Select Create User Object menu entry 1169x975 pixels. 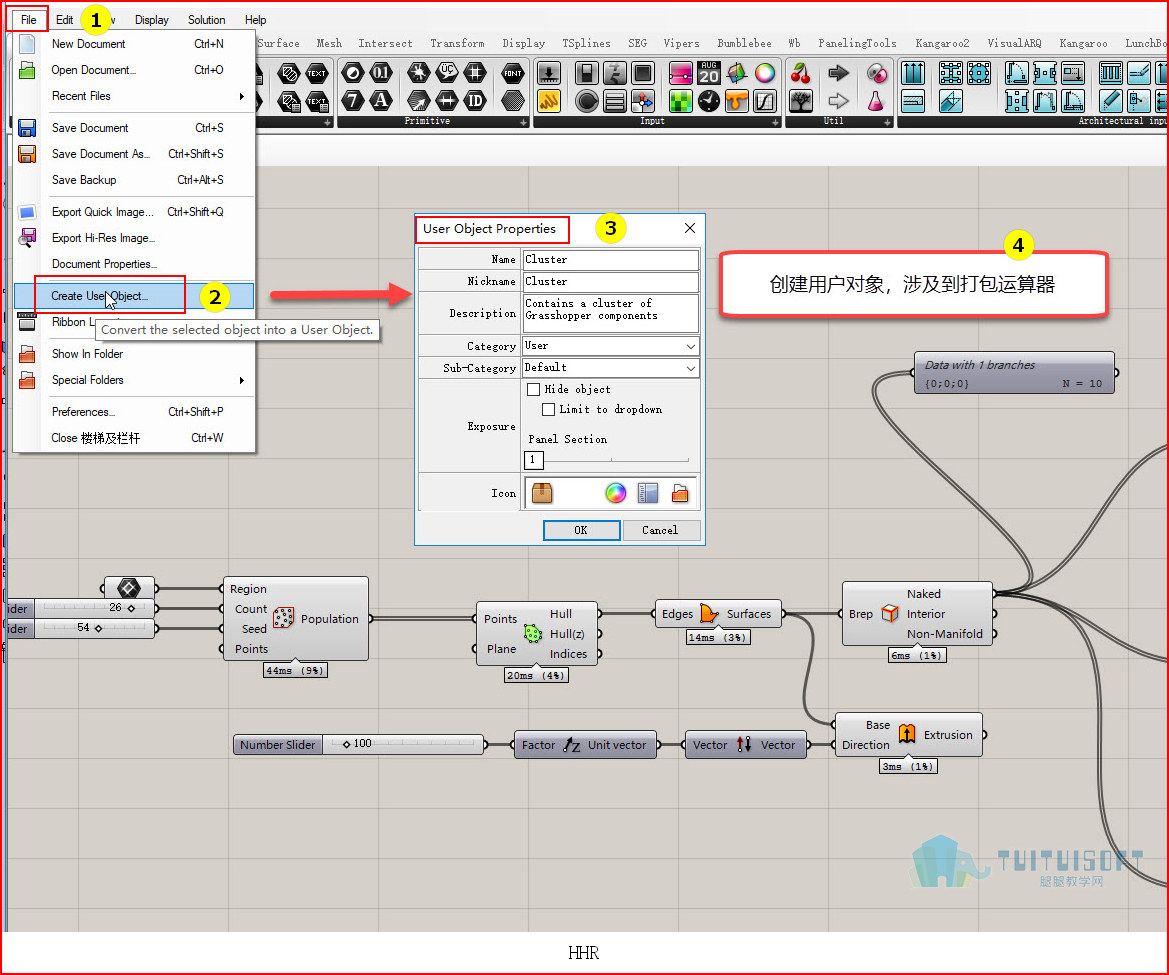(134, 296)
